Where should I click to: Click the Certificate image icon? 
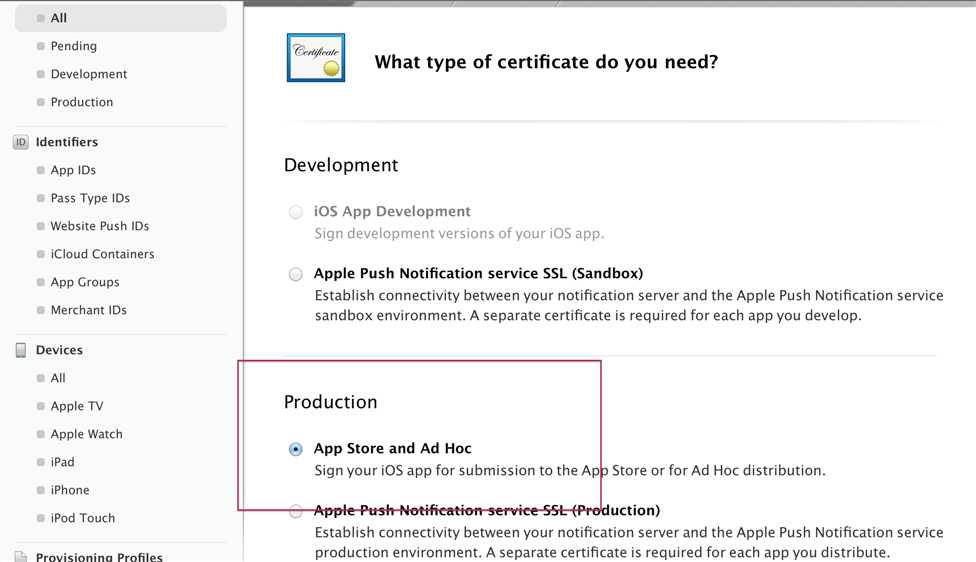(316, 57)
